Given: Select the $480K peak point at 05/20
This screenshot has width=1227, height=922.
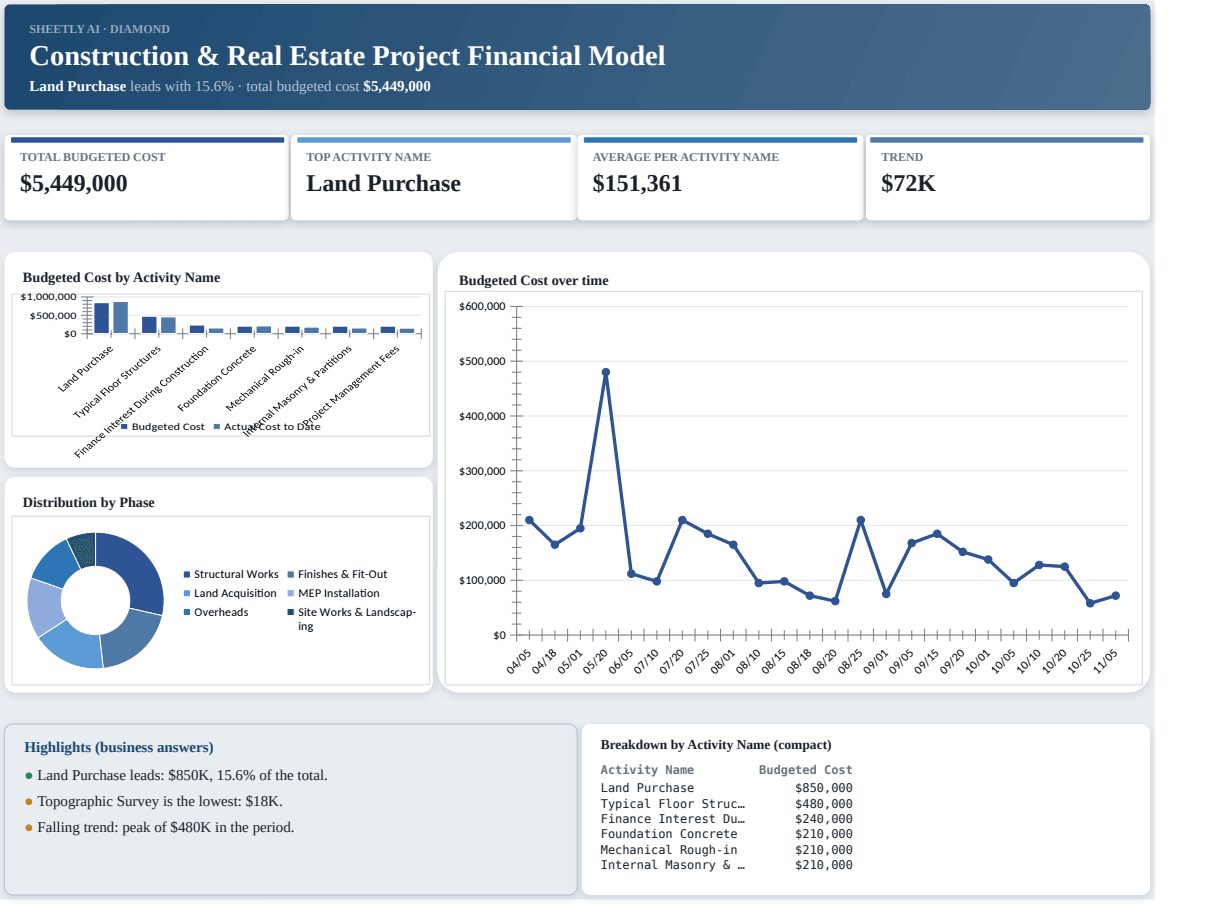Looking at the screenshot, I should coord(606,372).
